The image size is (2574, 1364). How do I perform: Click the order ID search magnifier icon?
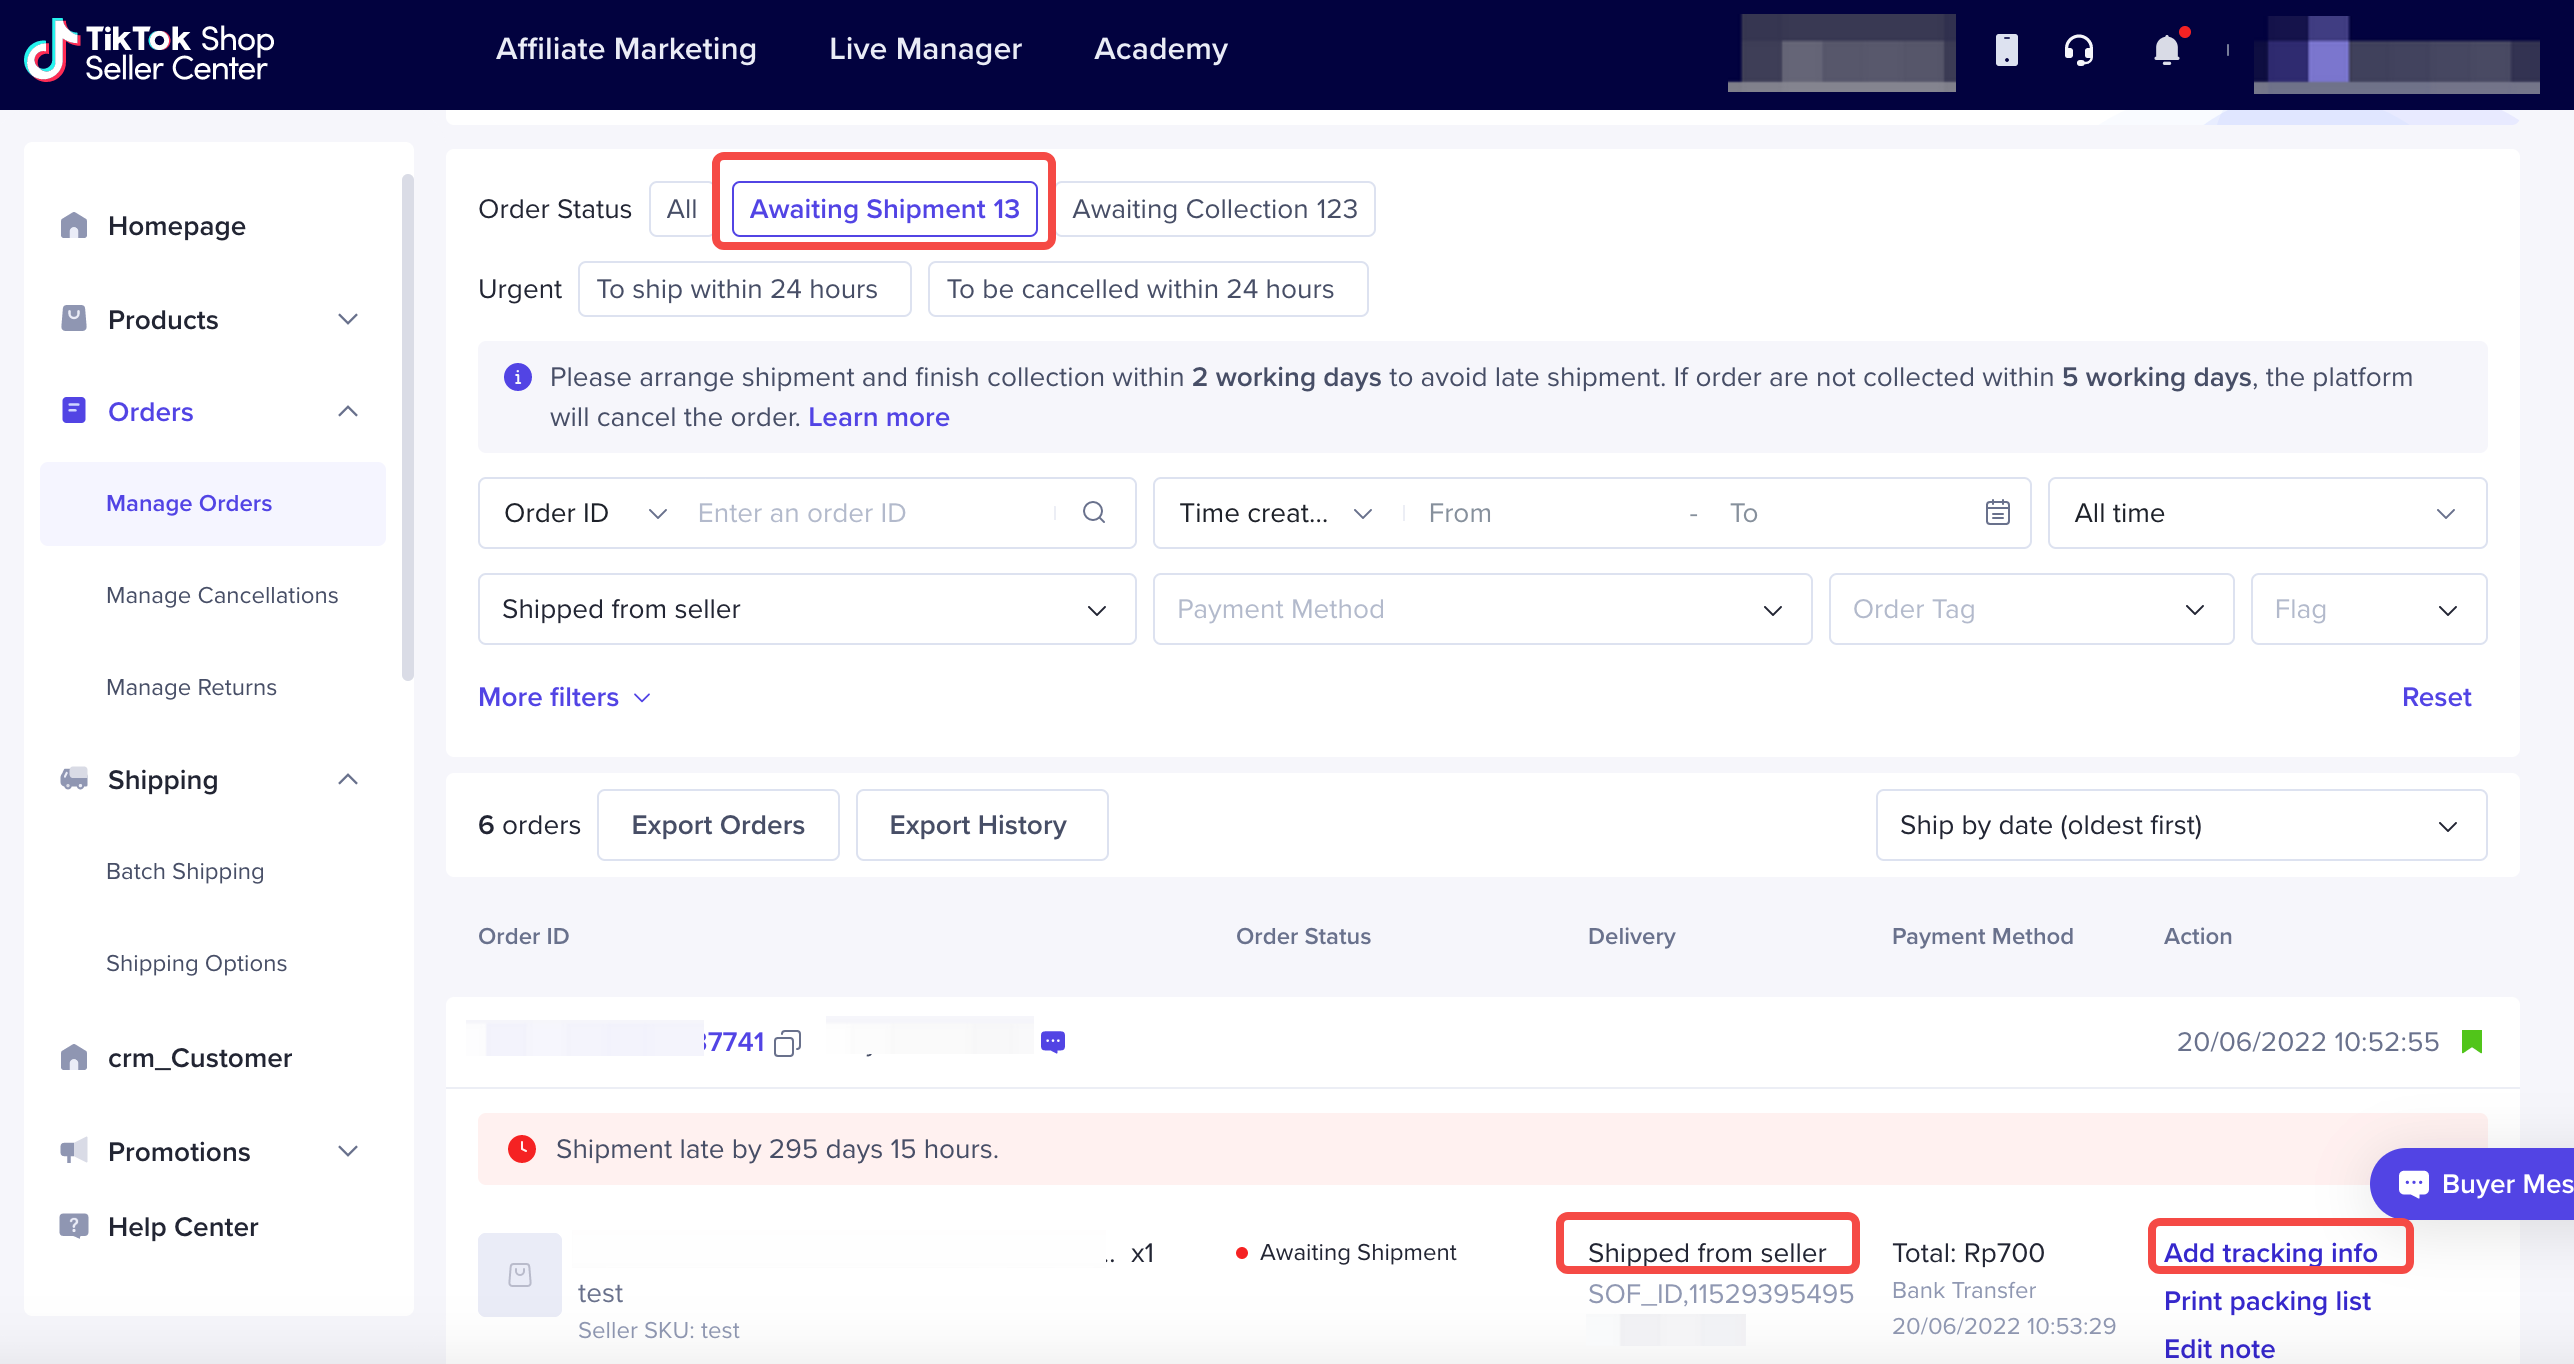[x=1094, y=513]
